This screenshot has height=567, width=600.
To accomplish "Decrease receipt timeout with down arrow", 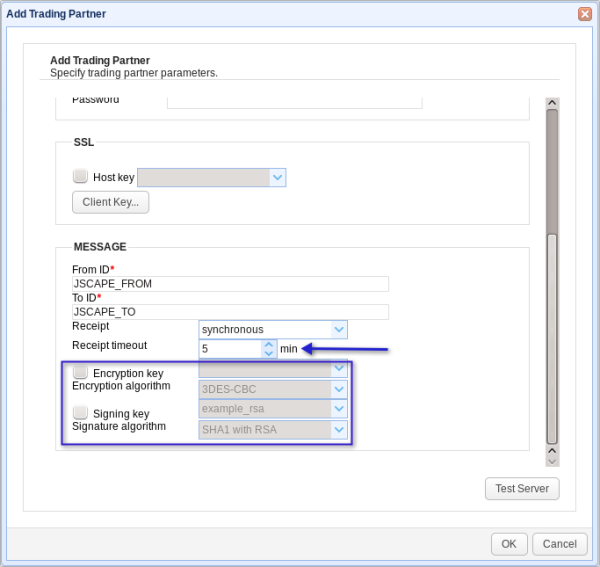I will point(268,353).
